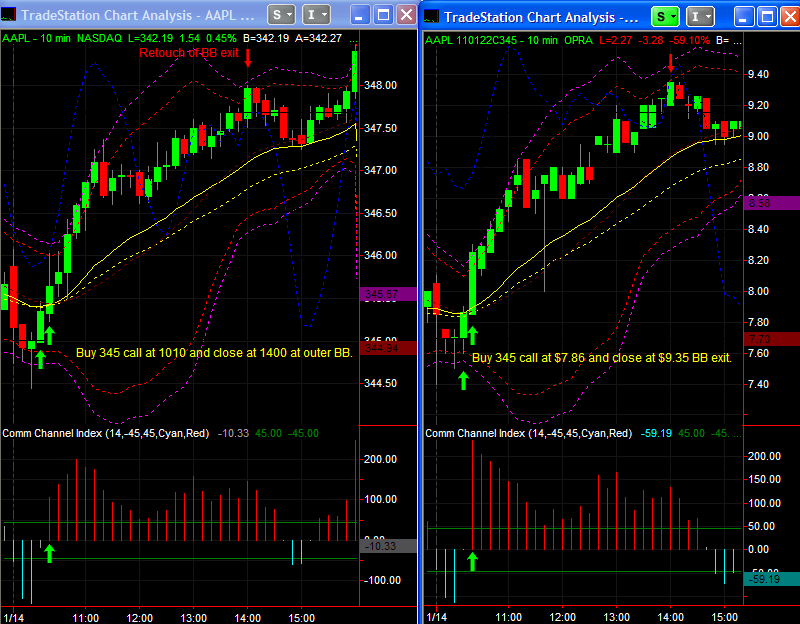
Task: Click 347.00 label on left price axis
Action: pyautogui.click(x=380, y=170)
